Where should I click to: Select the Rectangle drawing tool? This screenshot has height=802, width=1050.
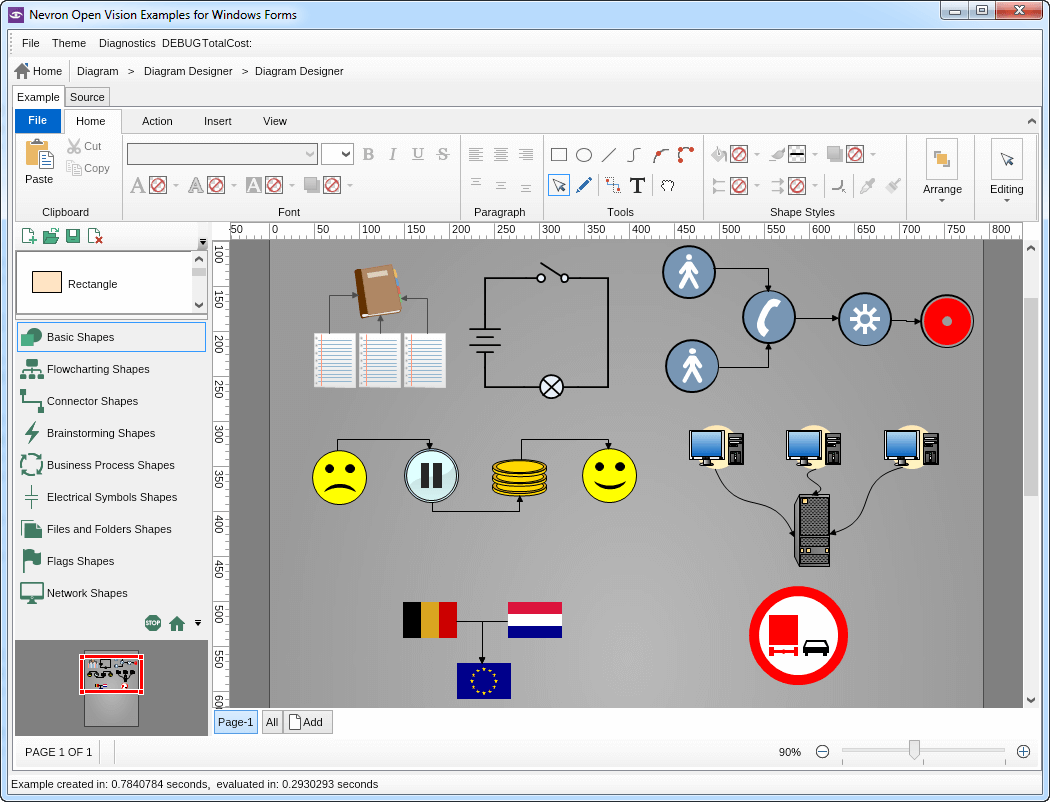click(559, 155)
